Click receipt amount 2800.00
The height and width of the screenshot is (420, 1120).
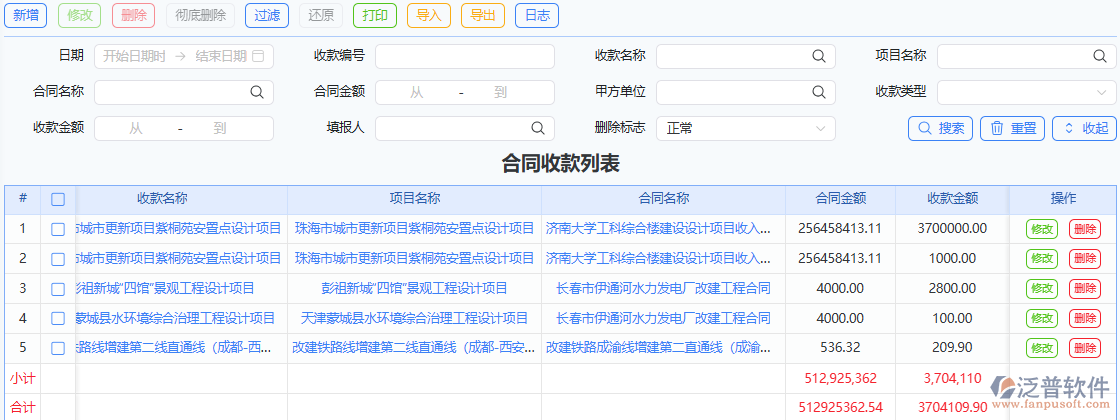(x=952, y=289)
